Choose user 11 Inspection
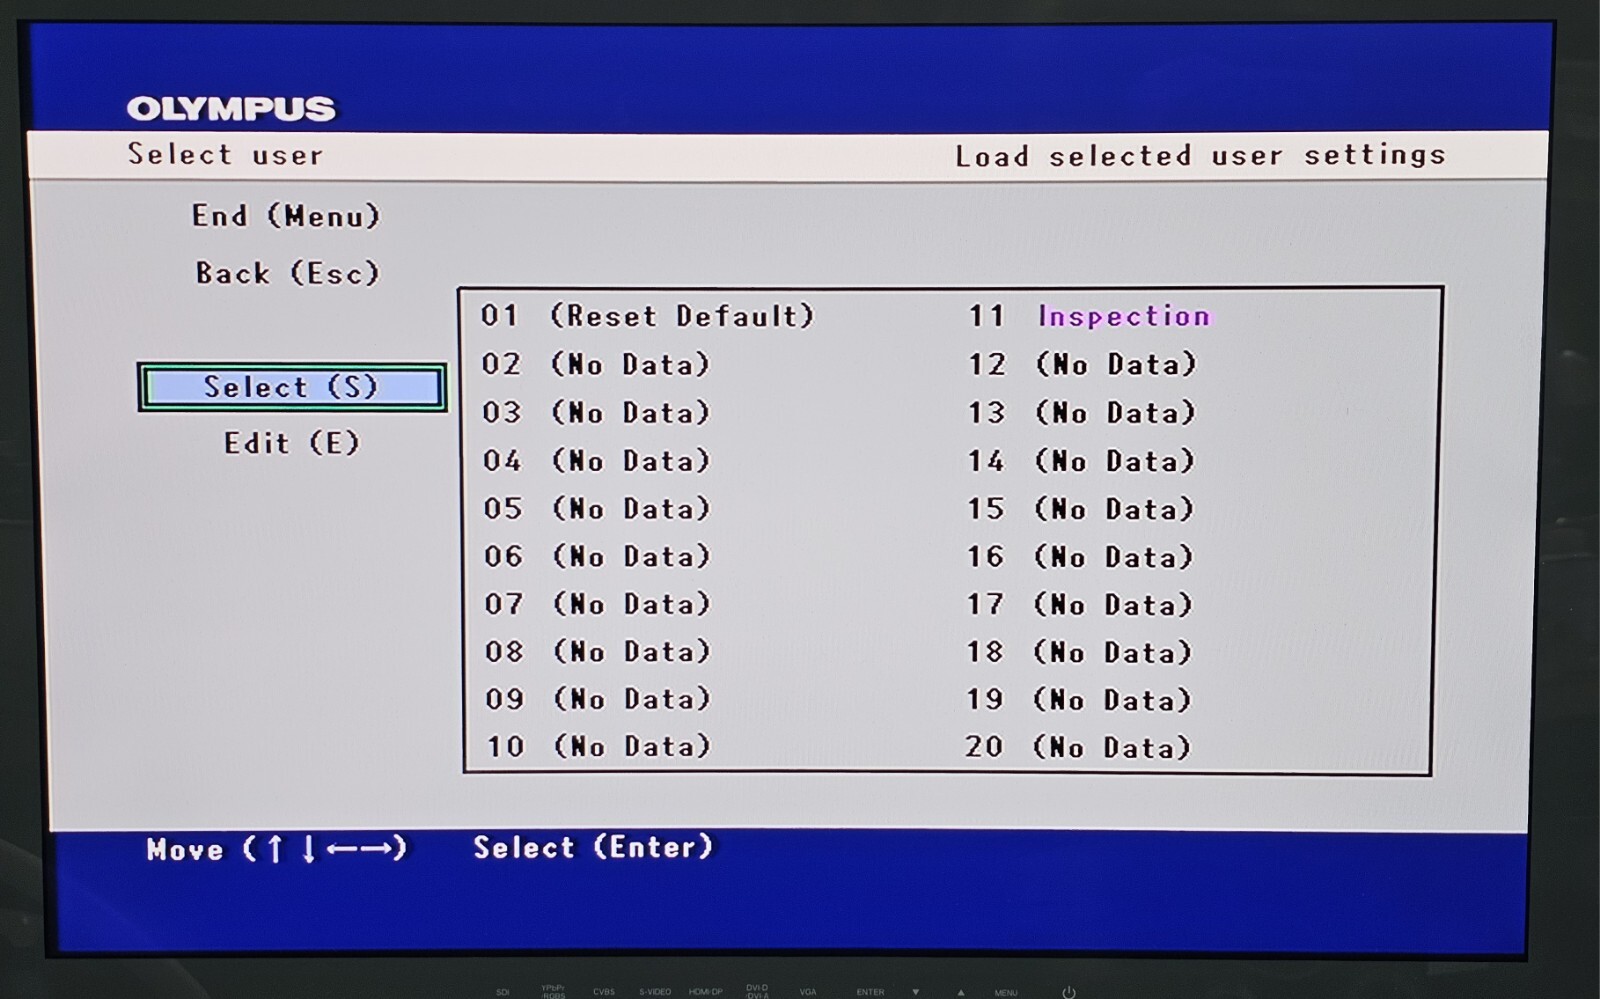Image resolution: width=1600 pixels, height=999 pixels. click(x=1088, y=316)
